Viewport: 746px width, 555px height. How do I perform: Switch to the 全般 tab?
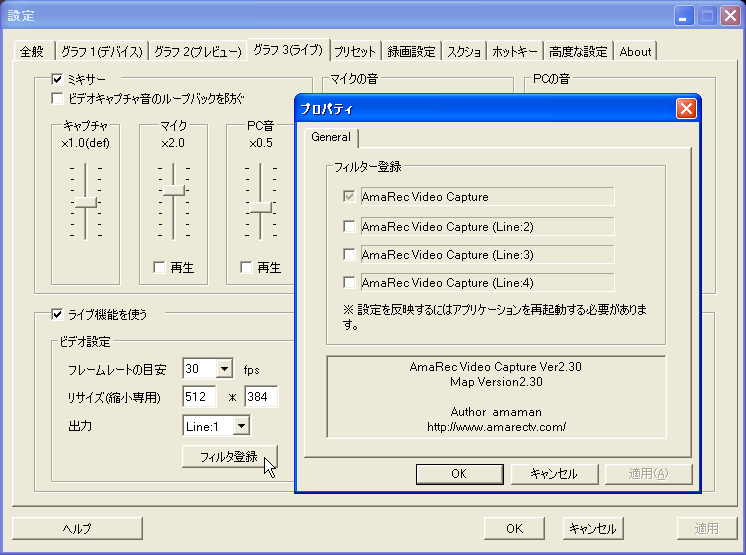click(x=32, y=51)
